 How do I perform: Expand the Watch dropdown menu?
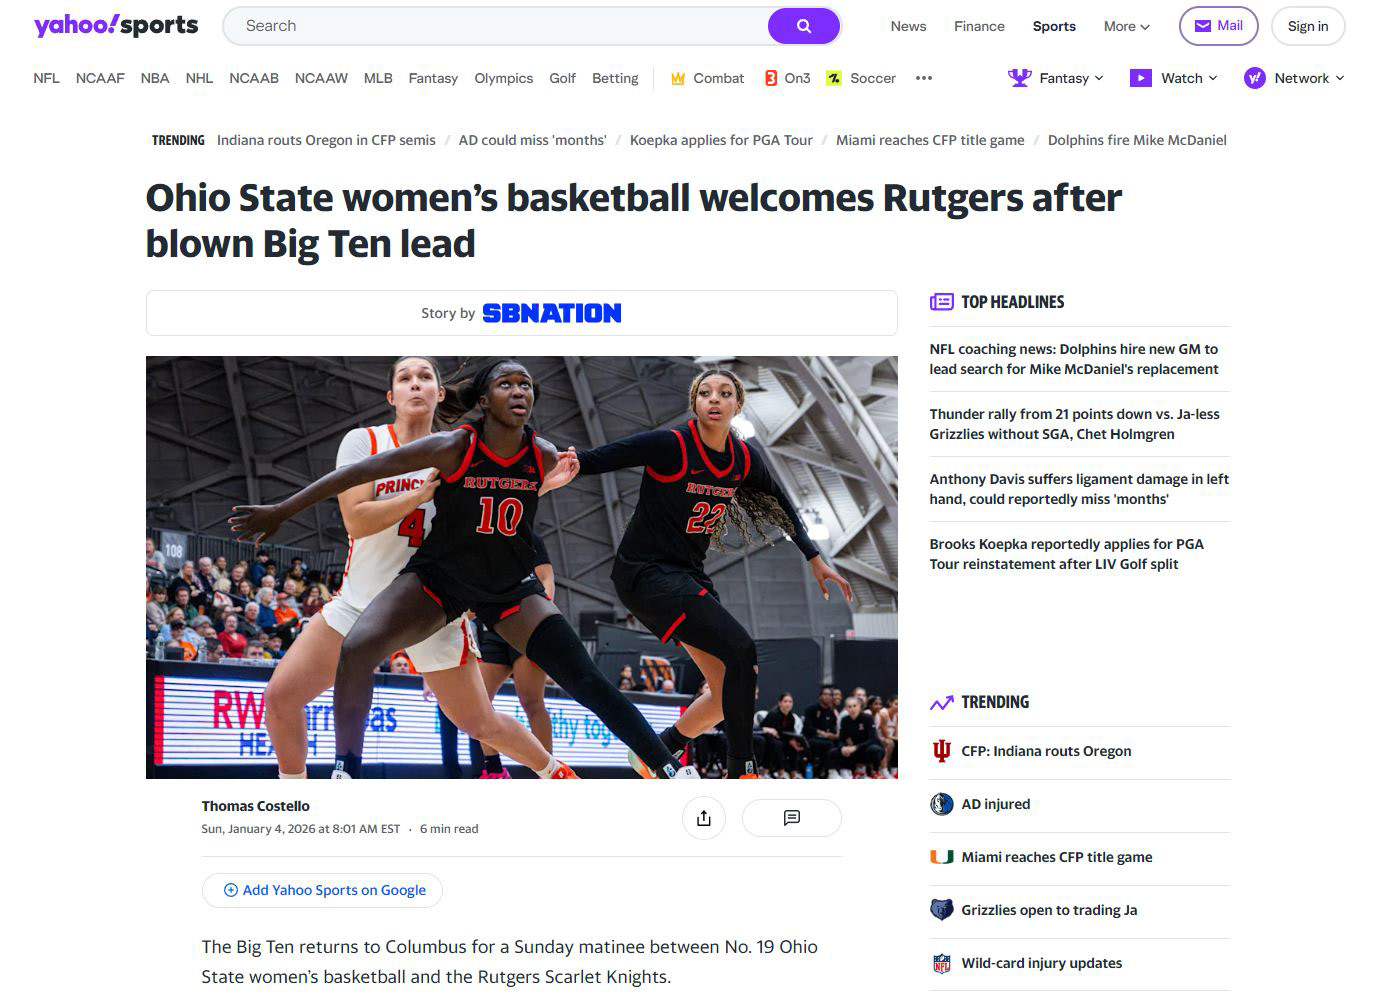pyautogui.click(x=1174, y=78)
